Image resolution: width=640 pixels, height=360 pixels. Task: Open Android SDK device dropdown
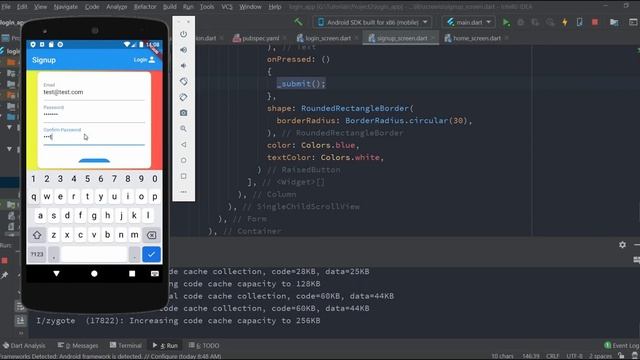(372, 22)
